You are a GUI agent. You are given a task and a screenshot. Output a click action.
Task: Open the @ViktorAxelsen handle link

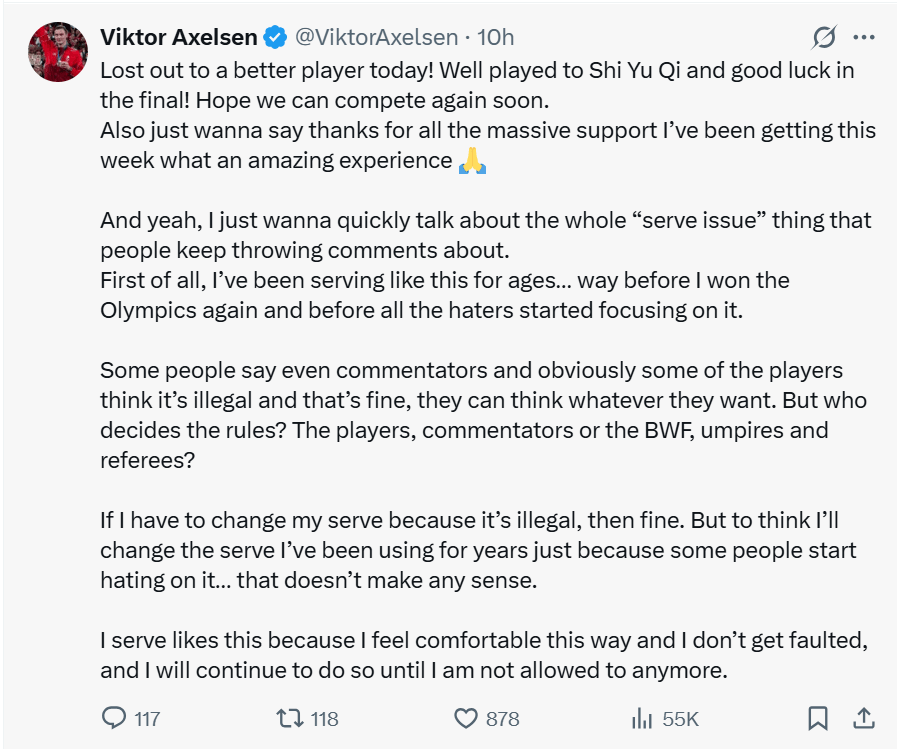point(375,38)
